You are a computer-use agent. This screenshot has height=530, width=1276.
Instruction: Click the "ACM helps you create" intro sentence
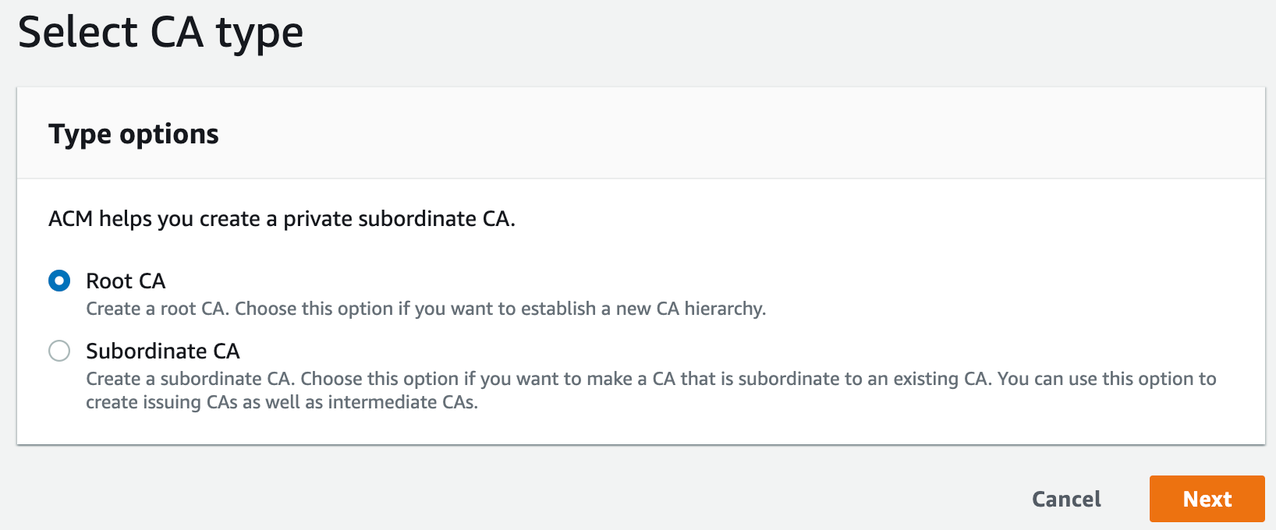[282, 219]
